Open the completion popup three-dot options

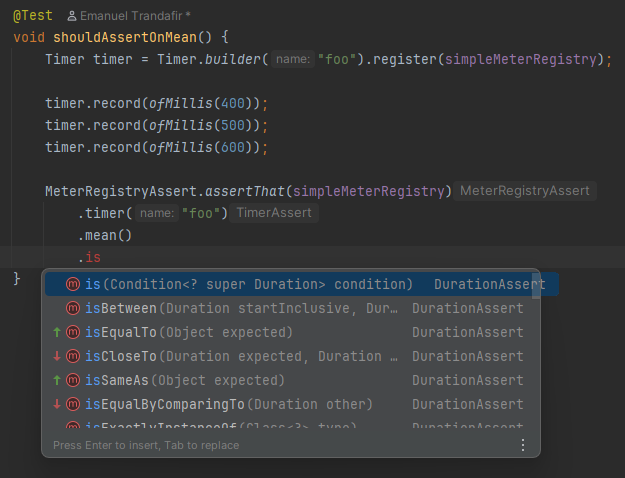522,445
